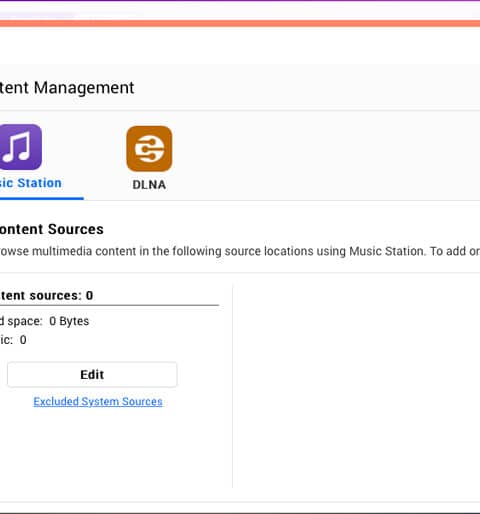Select the Content Management heading text
The height and width of the screenshot is (514, 480).
(67, 88)
